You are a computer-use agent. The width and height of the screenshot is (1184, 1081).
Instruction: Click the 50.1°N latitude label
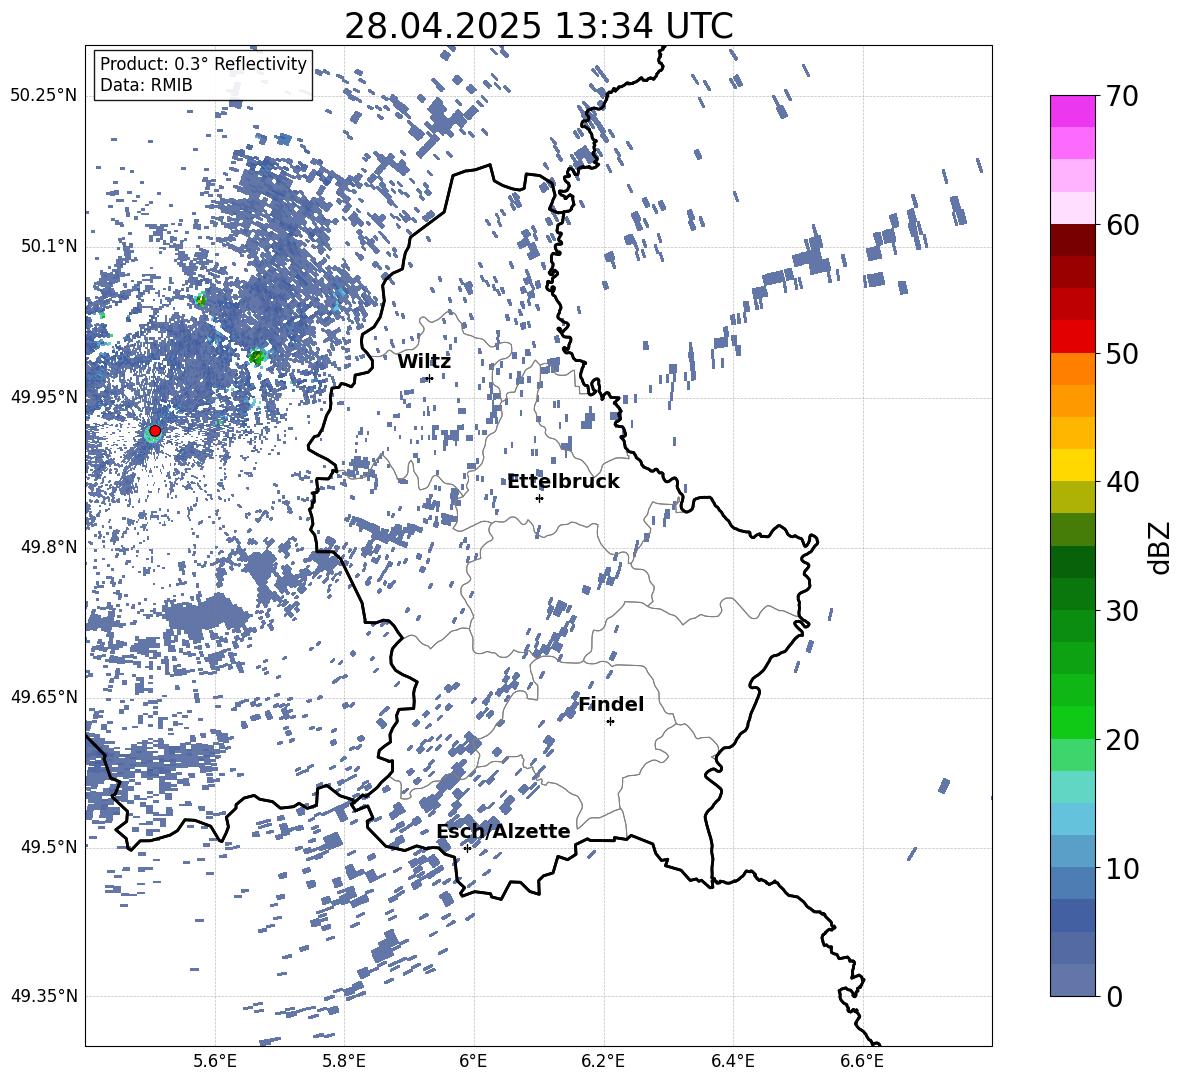(x=49, y=246)
